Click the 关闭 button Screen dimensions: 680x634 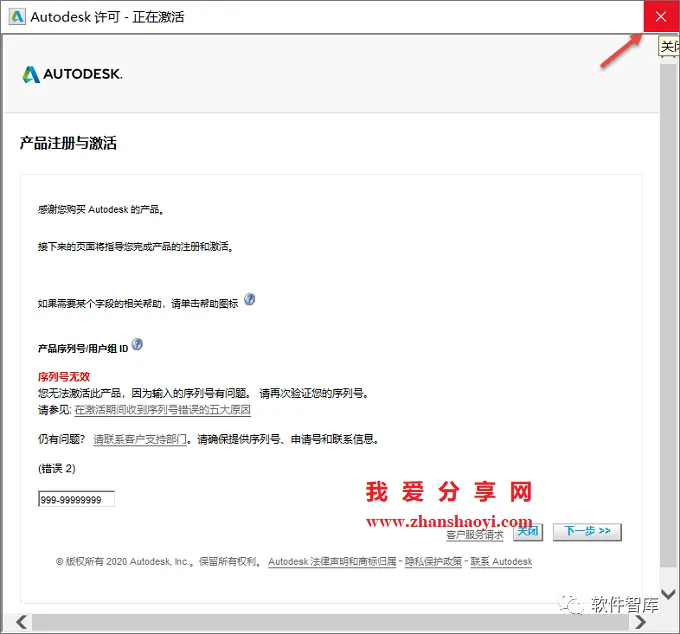point(528,532)
